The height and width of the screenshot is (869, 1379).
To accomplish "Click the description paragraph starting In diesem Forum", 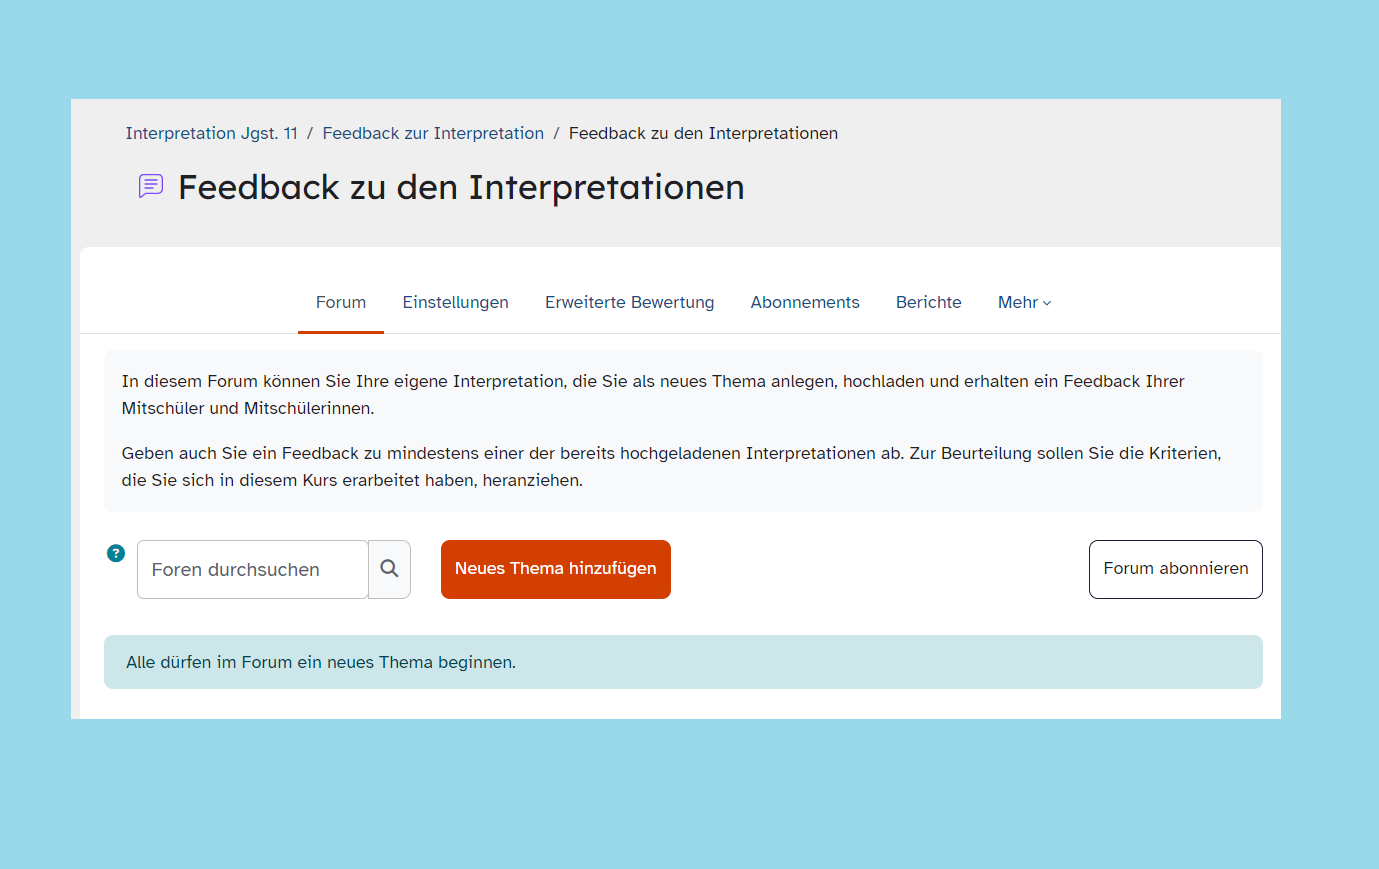I will pos(652,394).
